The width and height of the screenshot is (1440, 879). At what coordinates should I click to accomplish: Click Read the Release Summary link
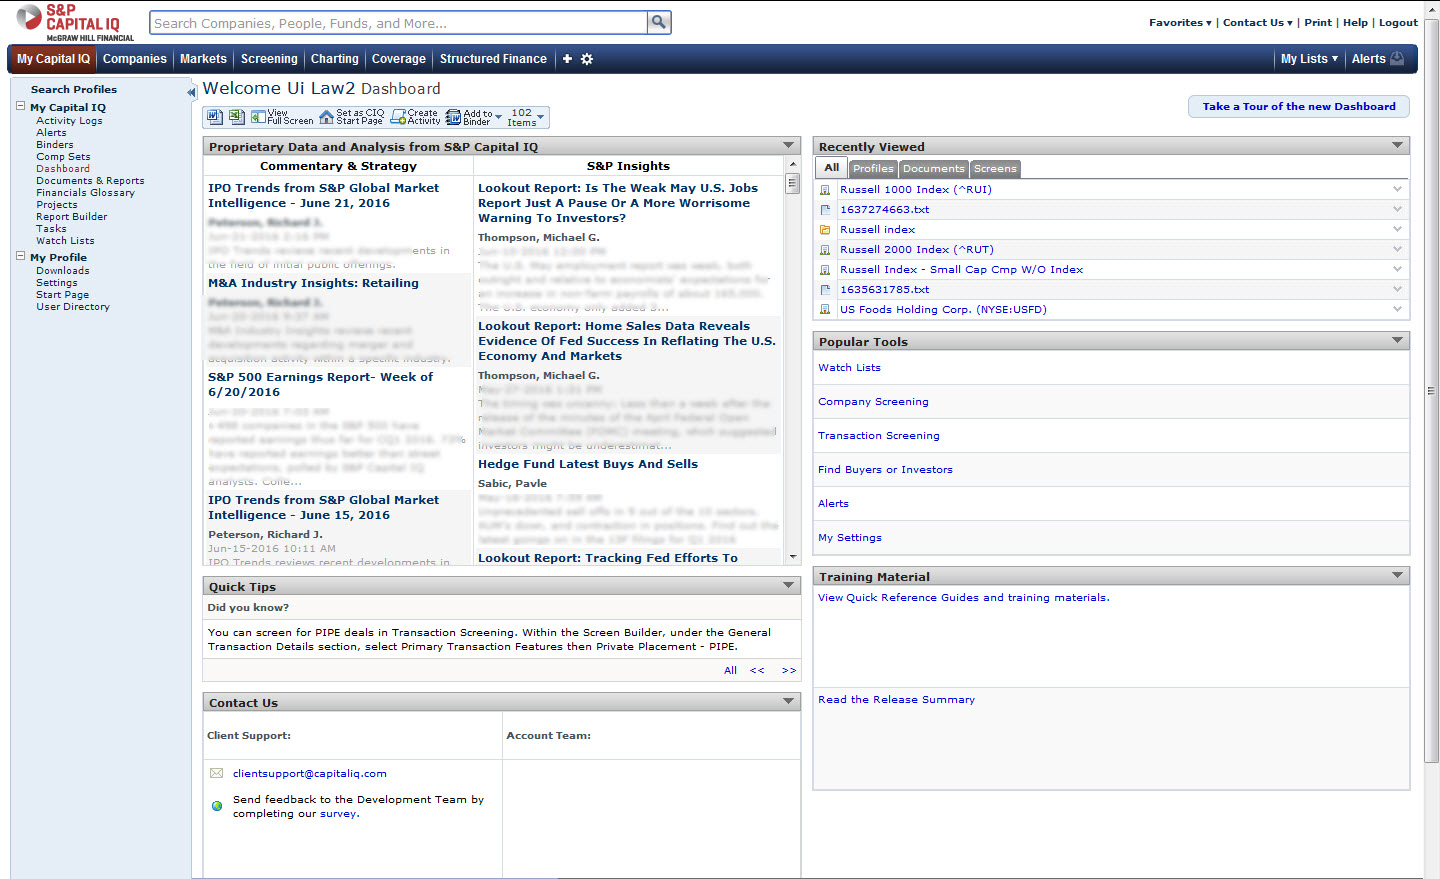pos(896,700)
